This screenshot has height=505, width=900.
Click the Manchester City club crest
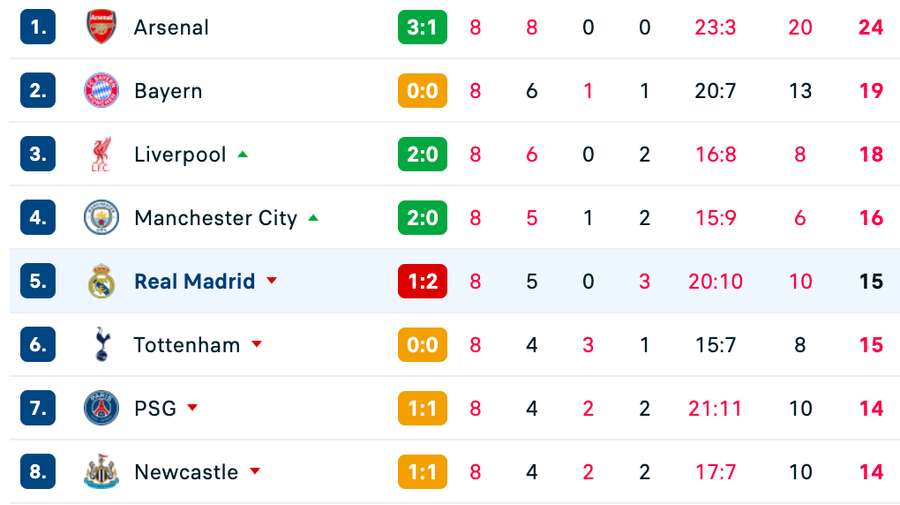tap(101, 217)
